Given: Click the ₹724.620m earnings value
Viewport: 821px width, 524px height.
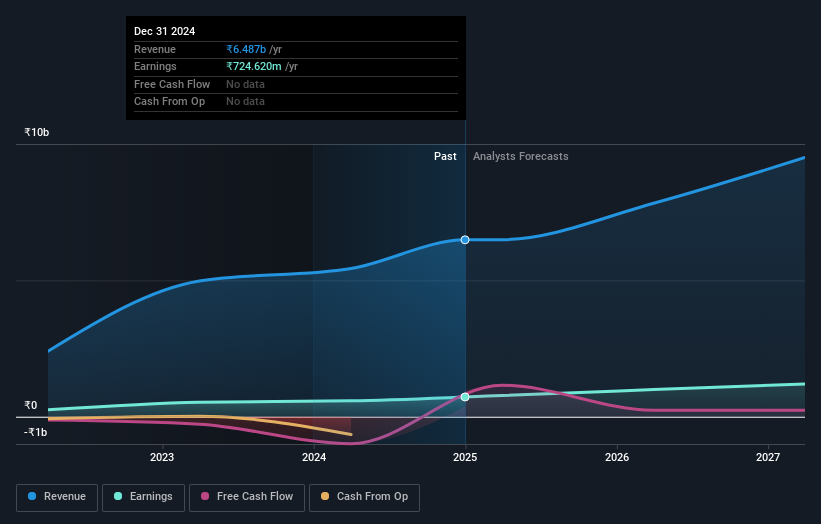Looking at the screenshot, I should coord(254,66).
